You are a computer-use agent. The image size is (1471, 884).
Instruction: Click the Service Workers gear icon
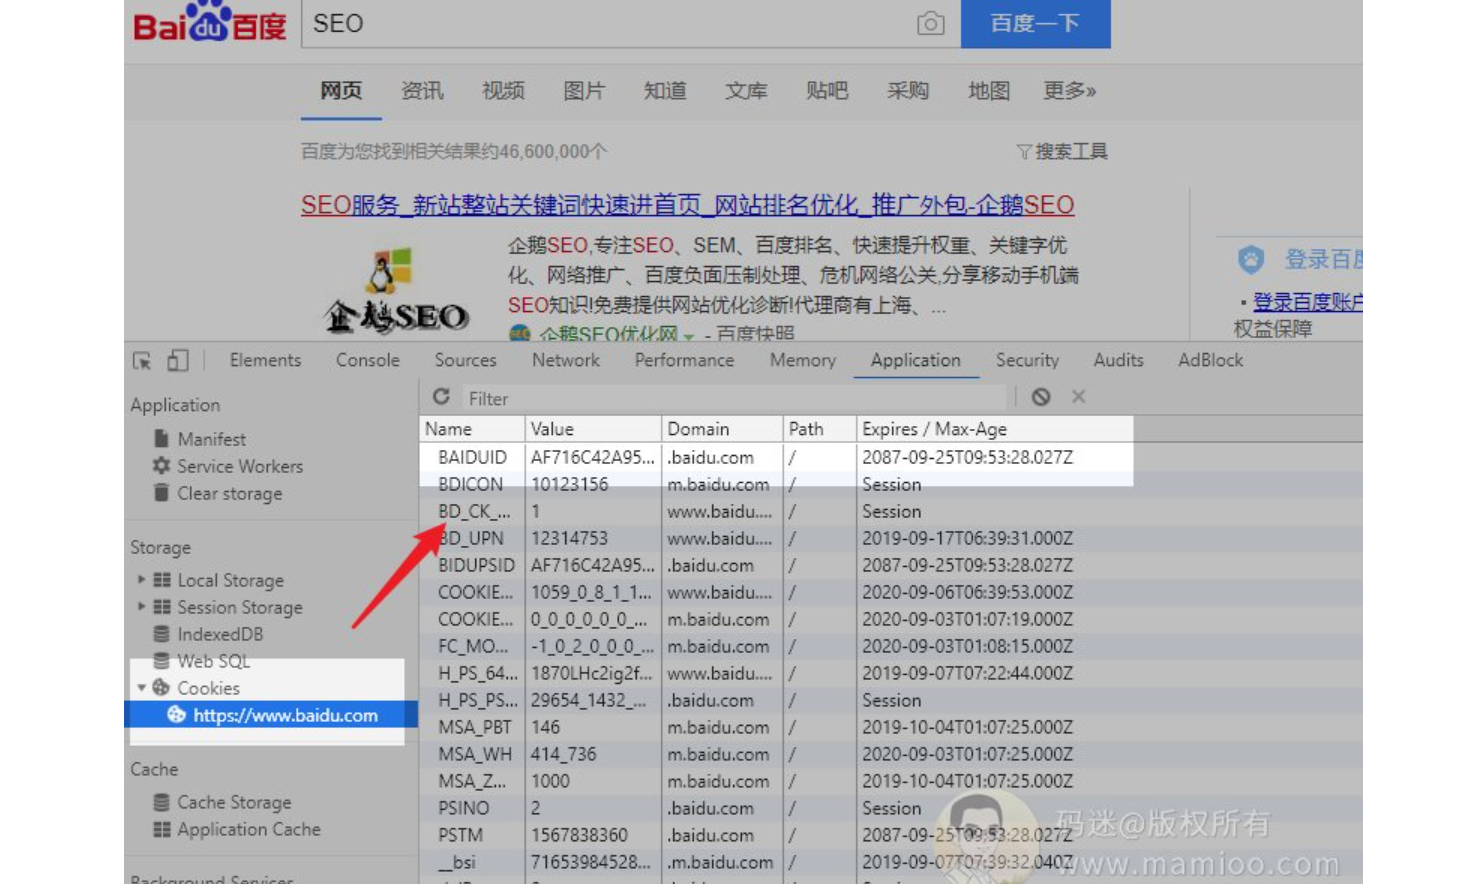pos(161,465)
